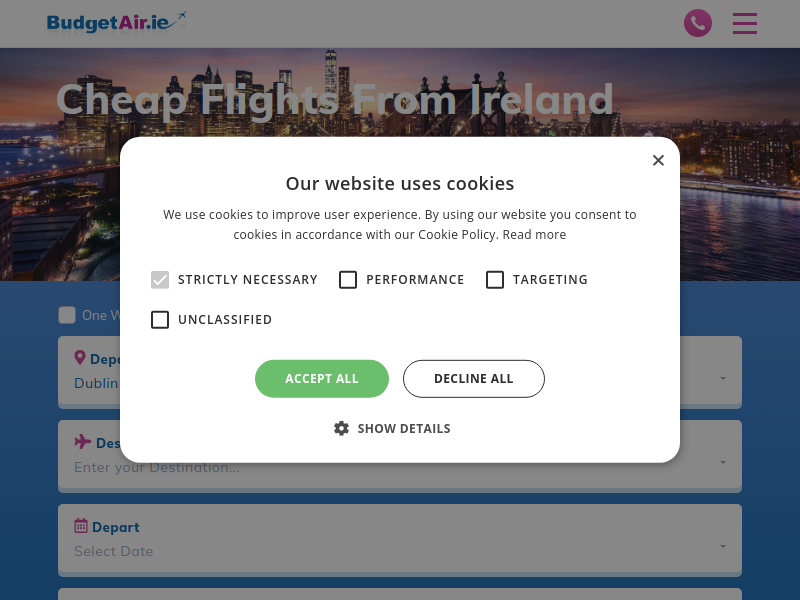Click the destination airplane icon
The height and width of the screenshot is (600, 800).
[82, 442]
